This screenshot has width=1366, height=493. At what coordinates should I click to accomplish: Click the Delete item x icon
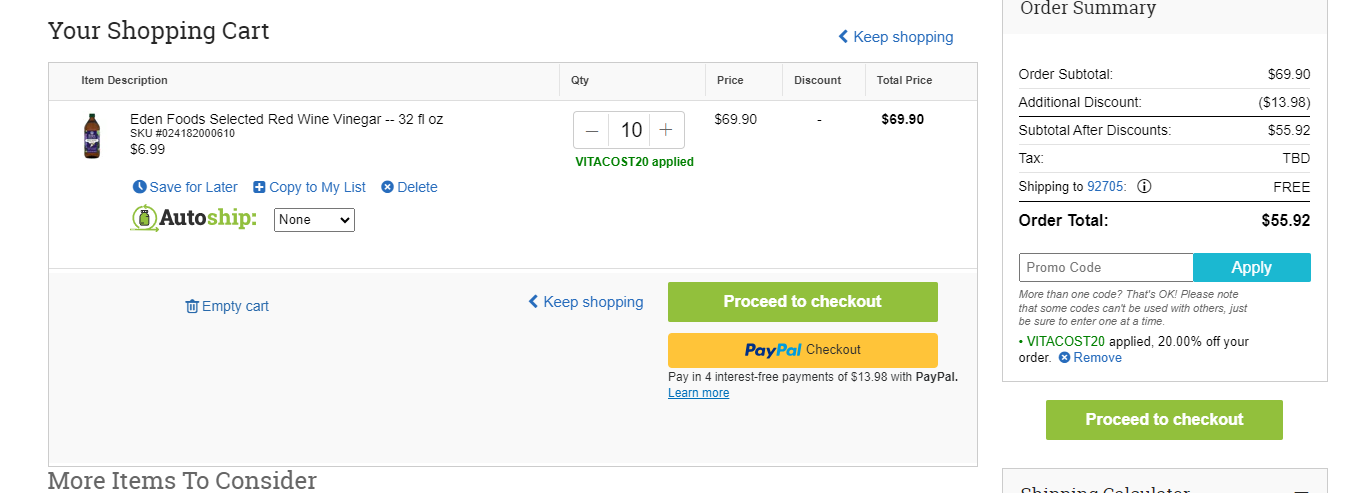tap(387, 187)
